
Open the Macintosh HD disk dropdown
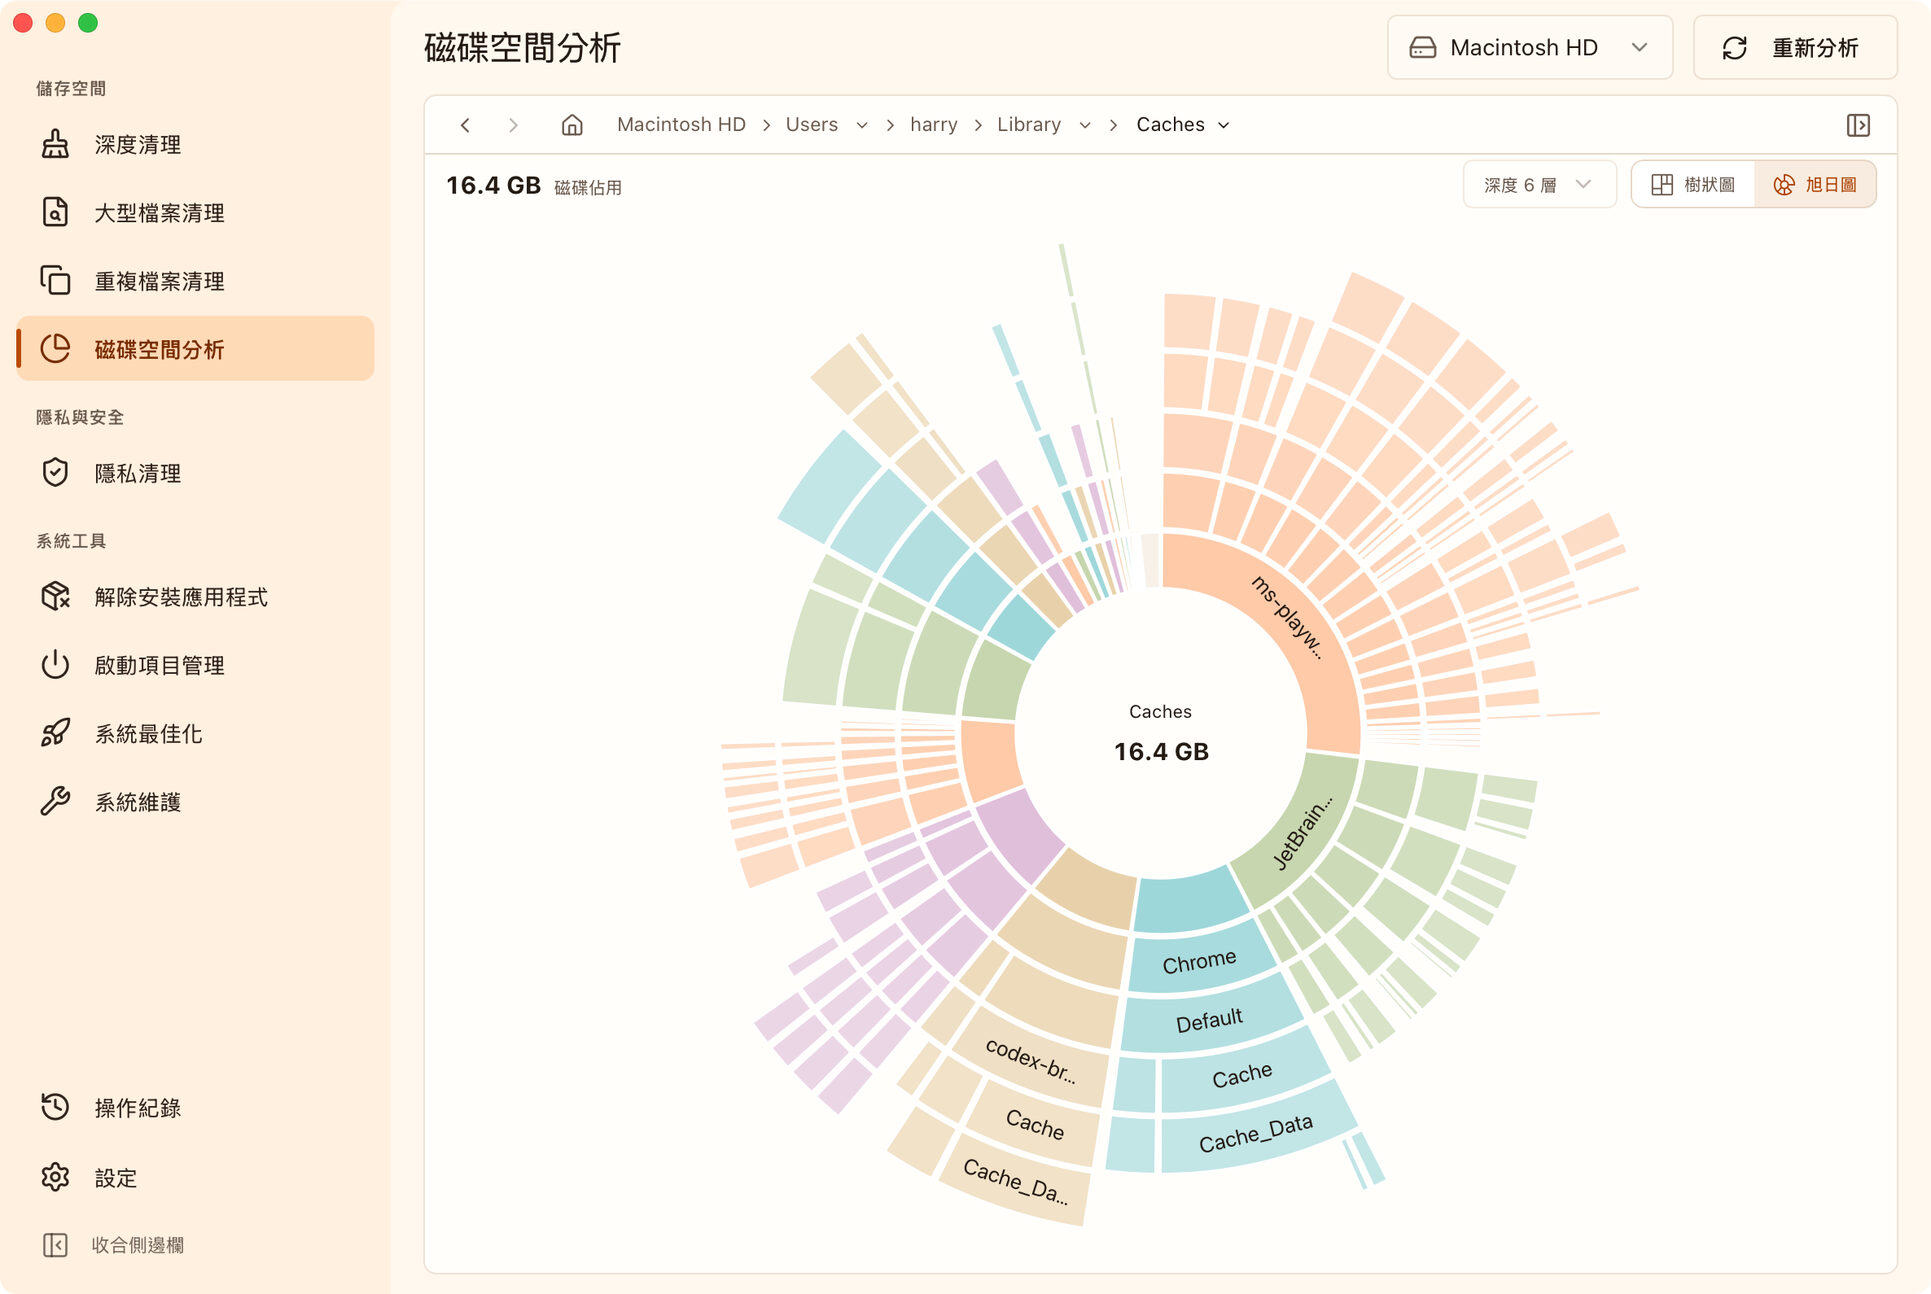[x=1529, y=48]
